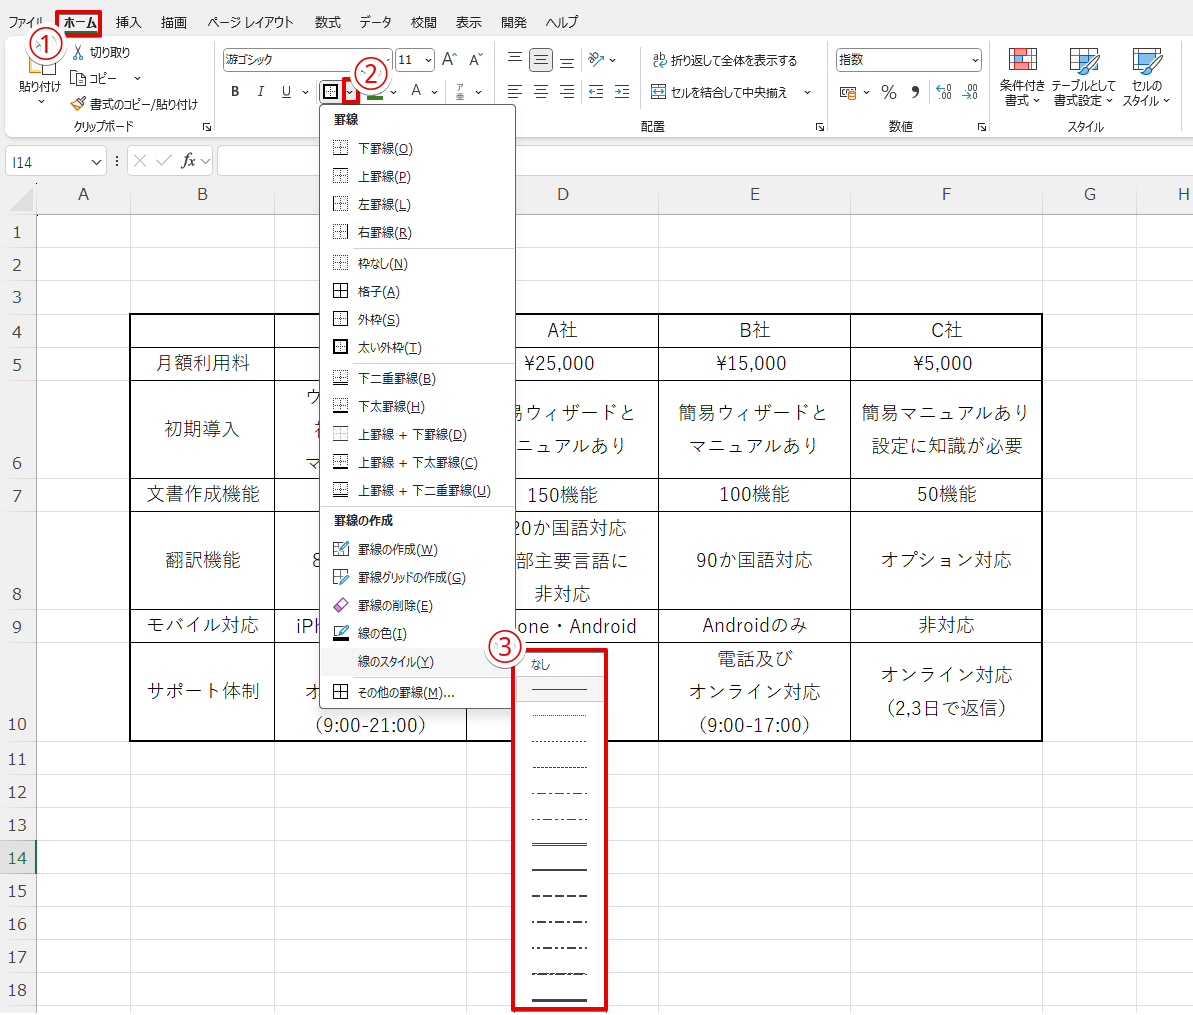
Task: Select 格子(A) all borders option
Action: tap(417, 291)
